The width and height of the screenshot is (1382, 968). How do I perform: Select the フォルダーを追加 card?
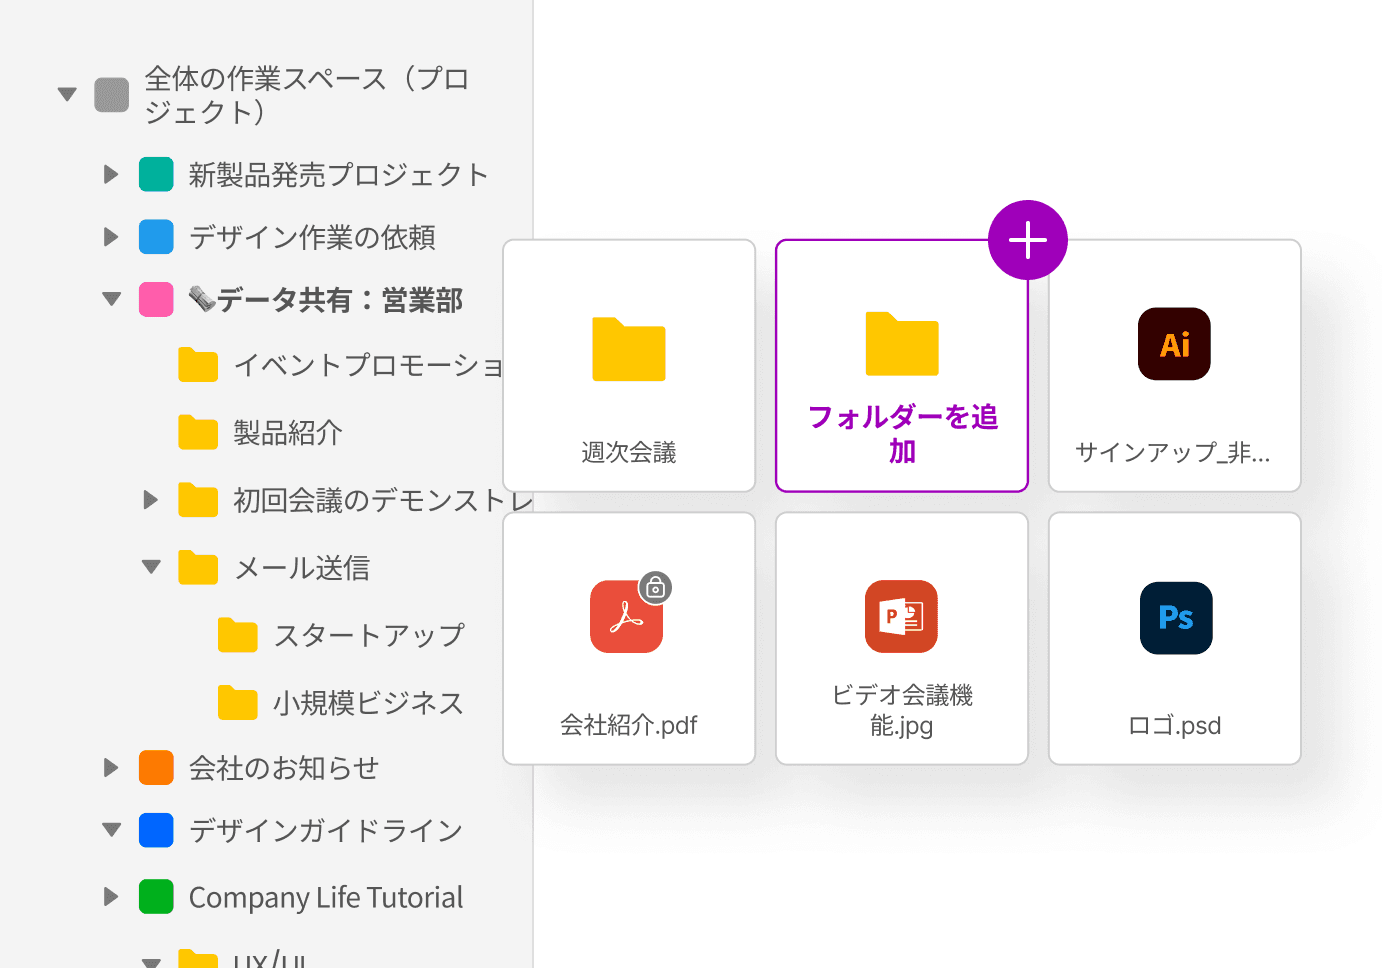click(902, 366)
